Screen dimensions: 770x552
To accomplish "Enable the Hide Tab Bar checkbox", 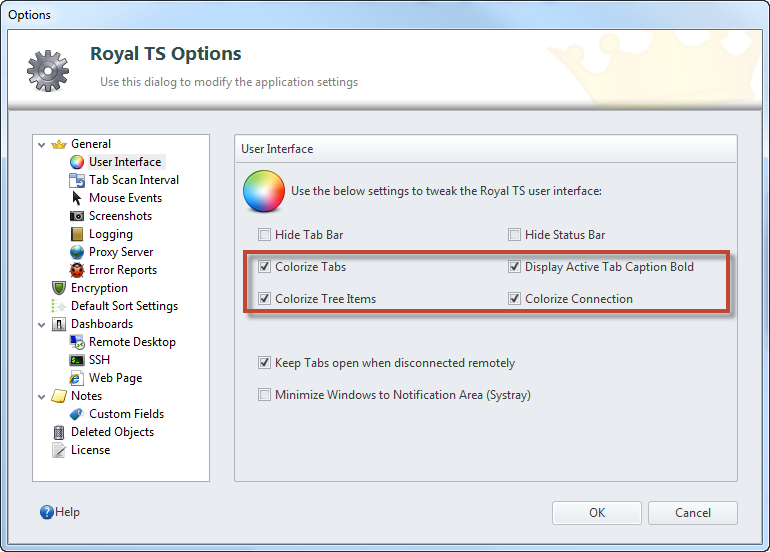I will [x=265, y=235].
